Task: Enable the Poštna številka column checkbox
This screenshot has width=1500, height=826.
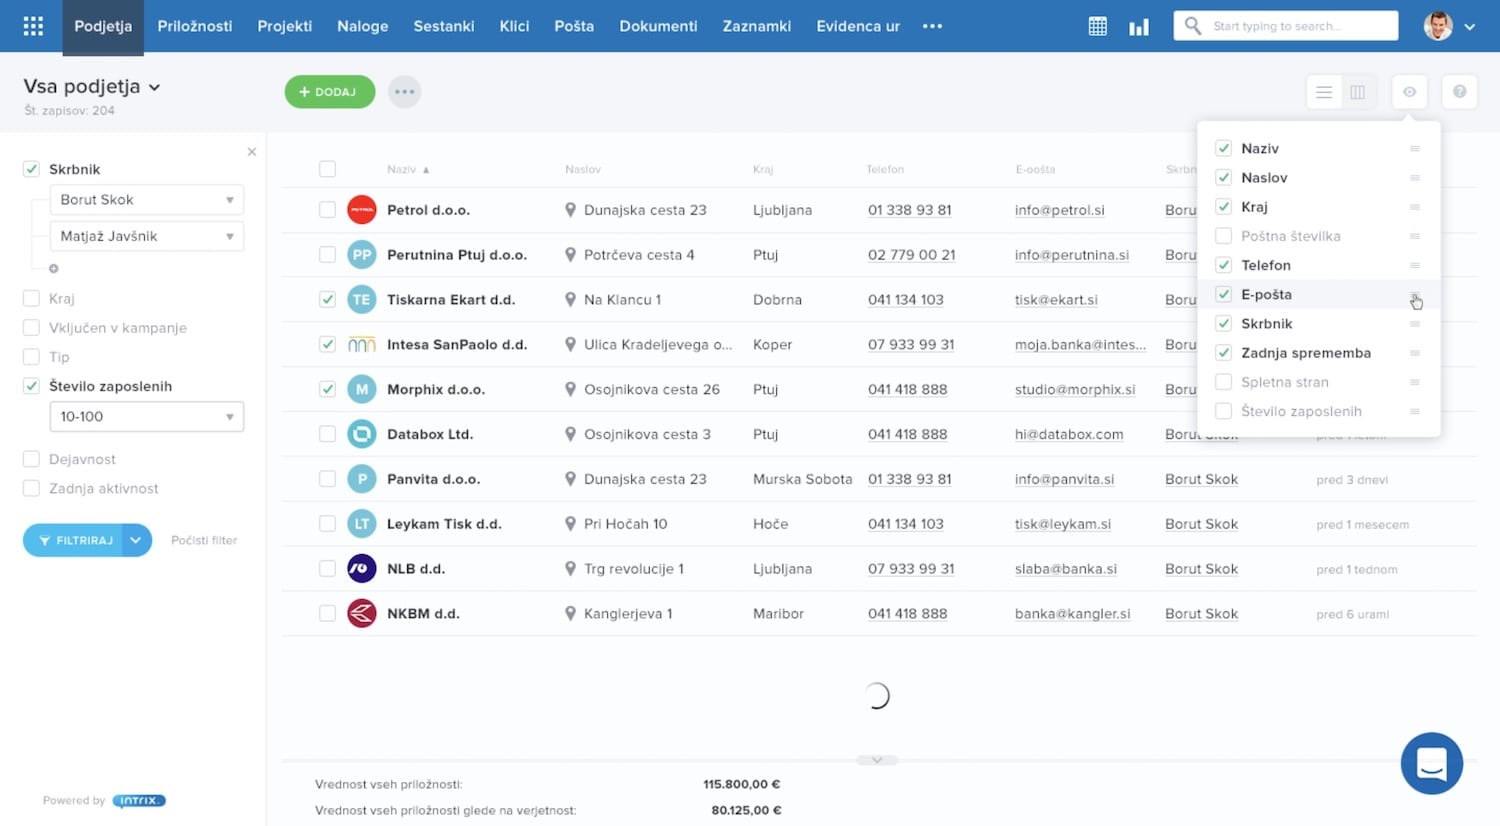Action: 1223,236
